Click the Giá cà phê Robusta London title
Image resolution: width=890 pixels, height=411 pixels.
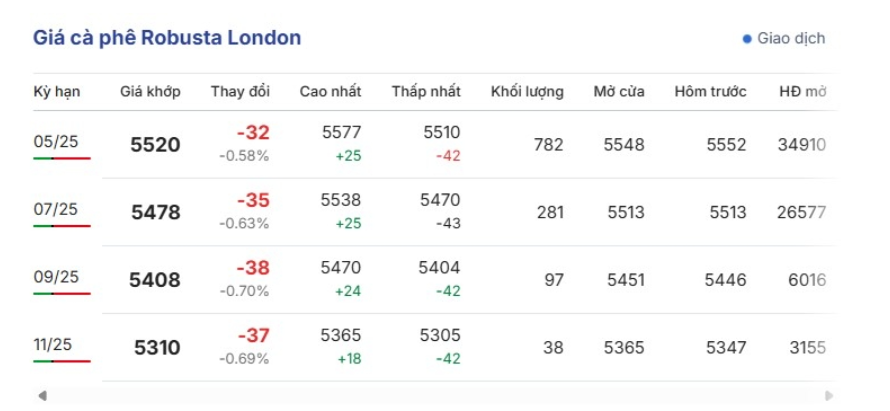pyautogui.click(x=167, y=38)
